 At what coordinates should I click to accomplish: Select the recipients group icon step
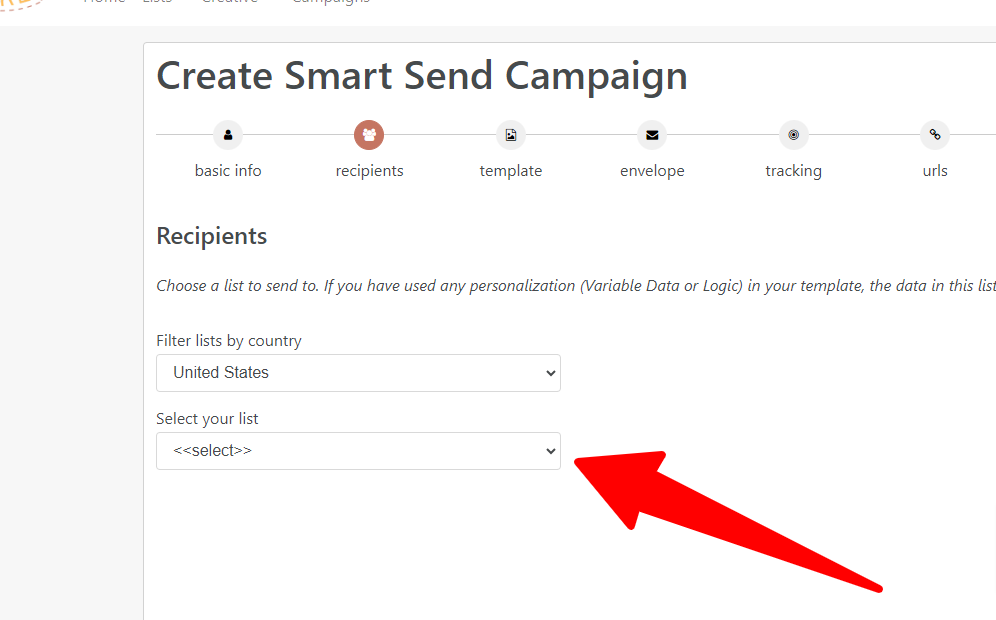click(x=369, y=135)
